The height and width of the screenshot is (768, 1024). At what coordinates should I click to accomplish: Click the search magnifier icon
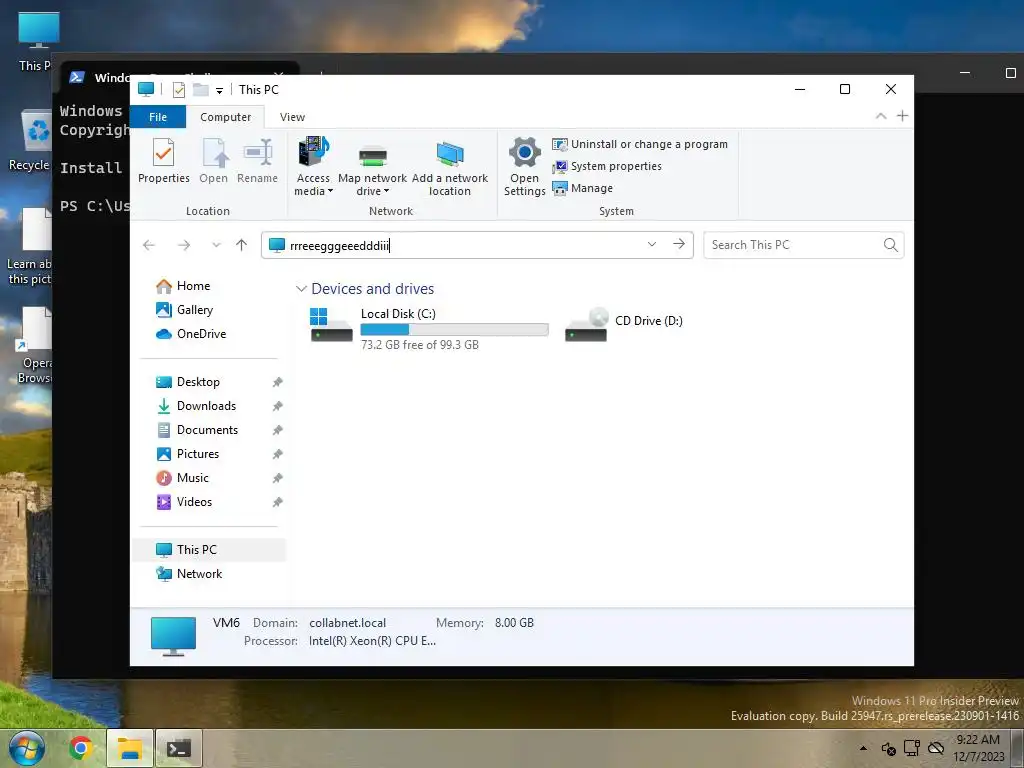tap(890, 245)
